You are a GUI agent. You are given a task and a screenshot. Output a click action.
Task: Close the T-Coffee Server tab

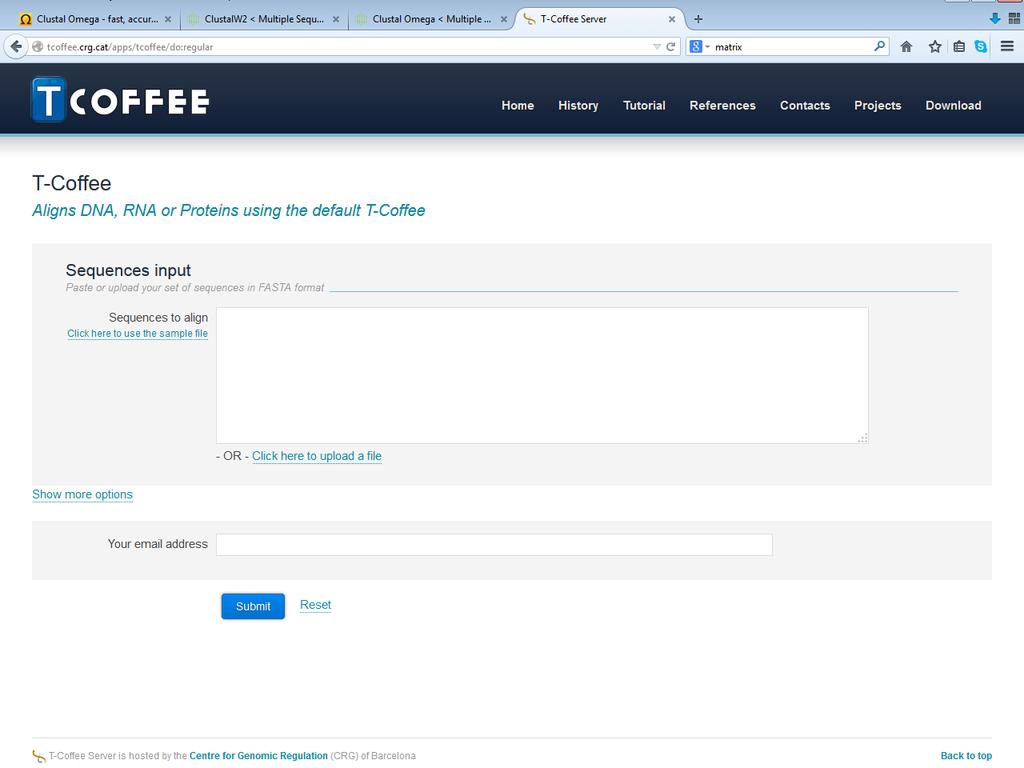671,20
